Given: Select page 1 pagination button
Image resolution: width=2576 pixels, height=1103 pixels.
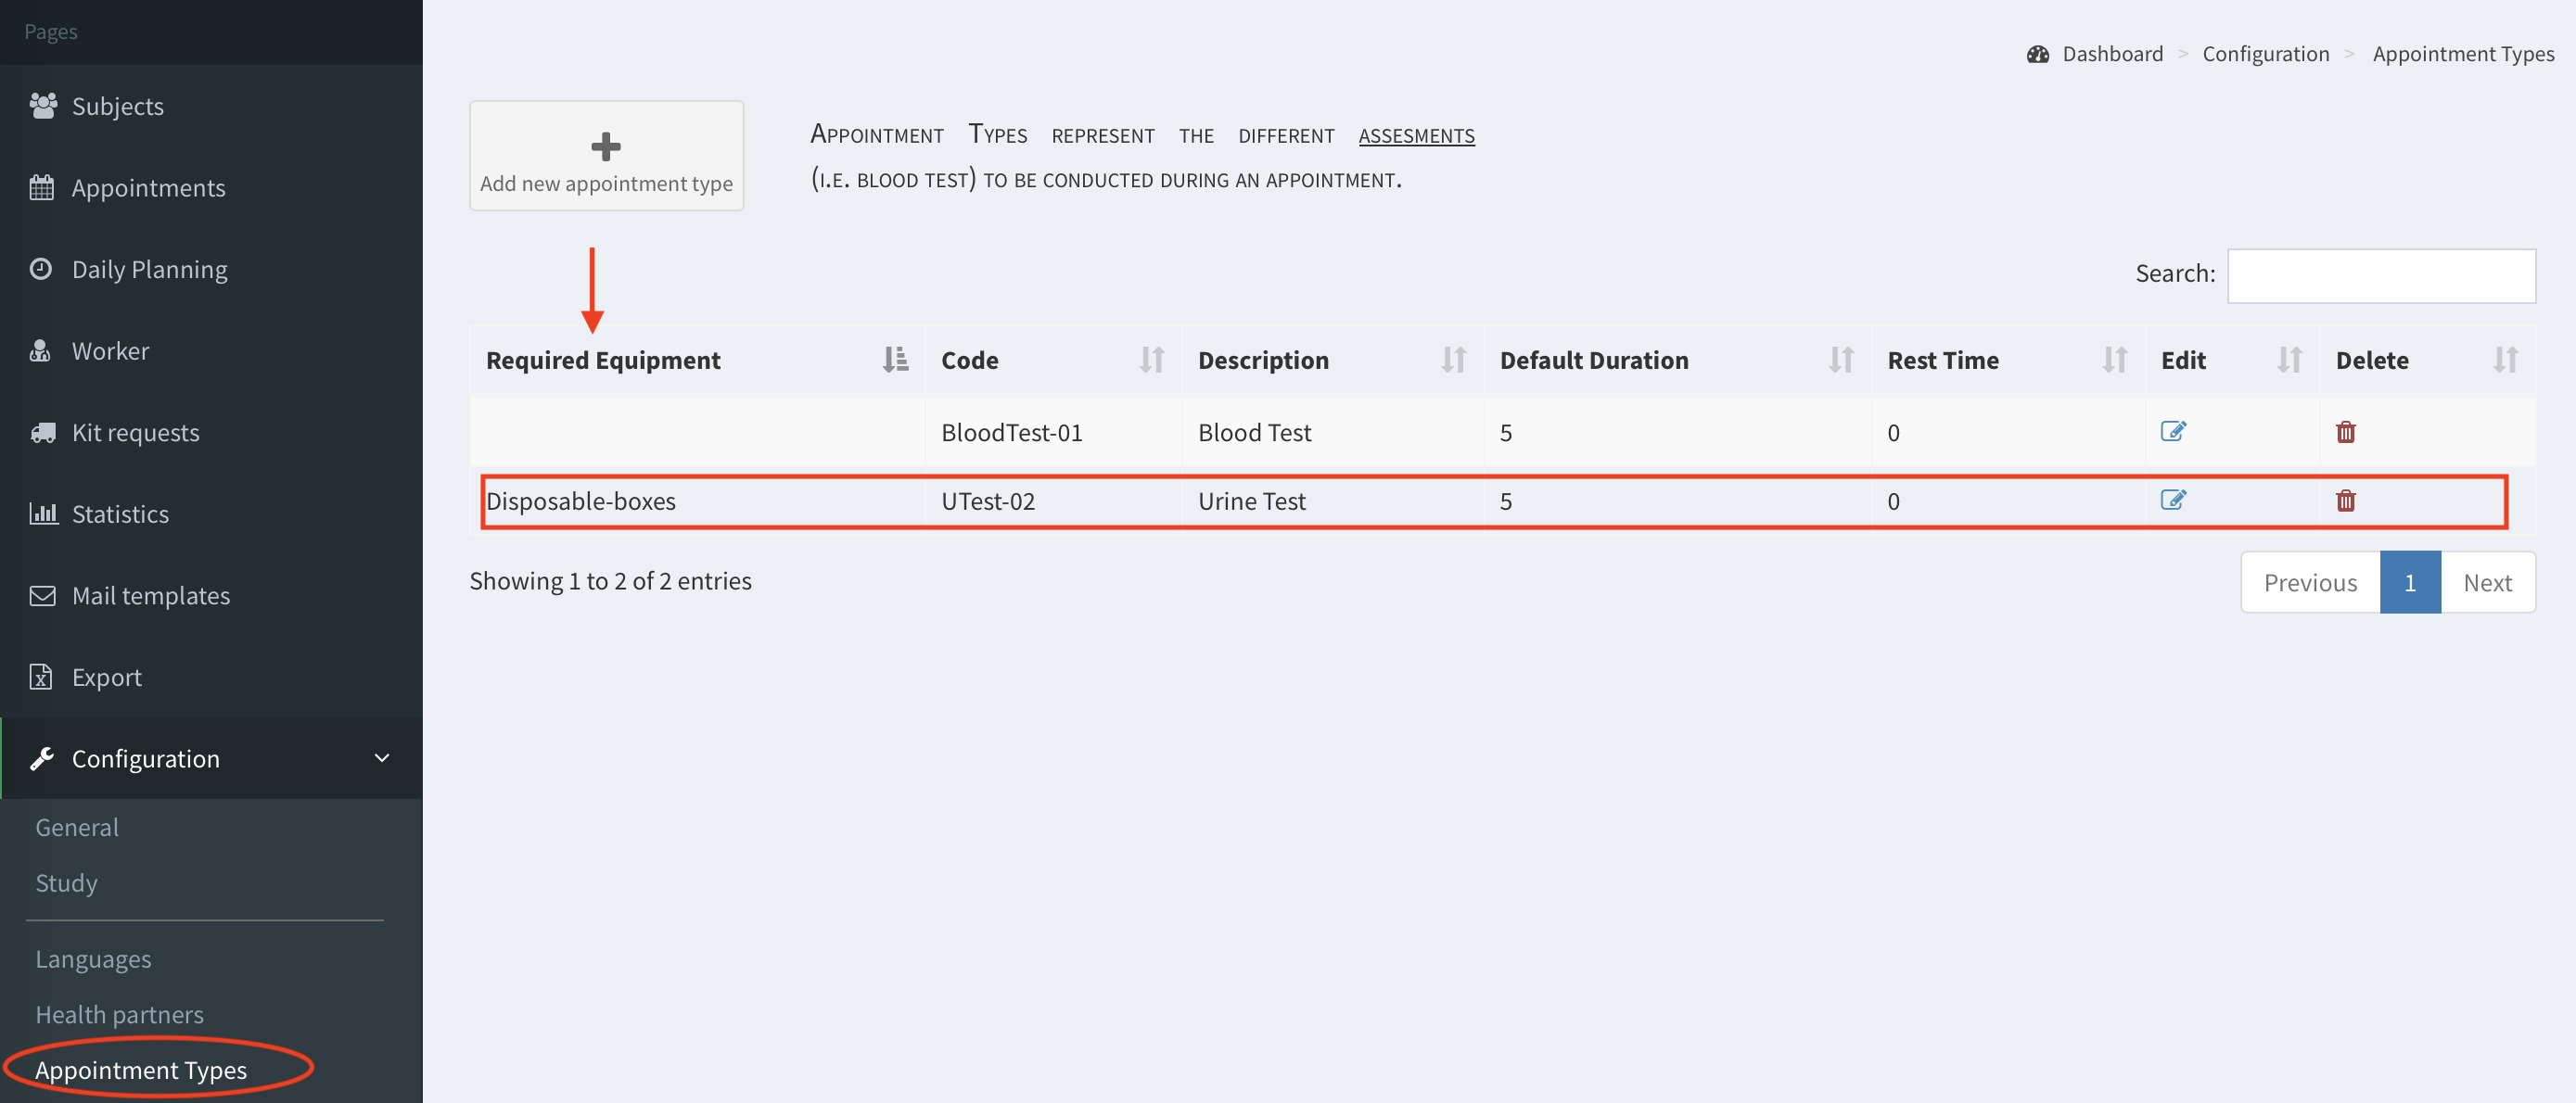Looking at the screenshot, I should [x=2409, y=582].
